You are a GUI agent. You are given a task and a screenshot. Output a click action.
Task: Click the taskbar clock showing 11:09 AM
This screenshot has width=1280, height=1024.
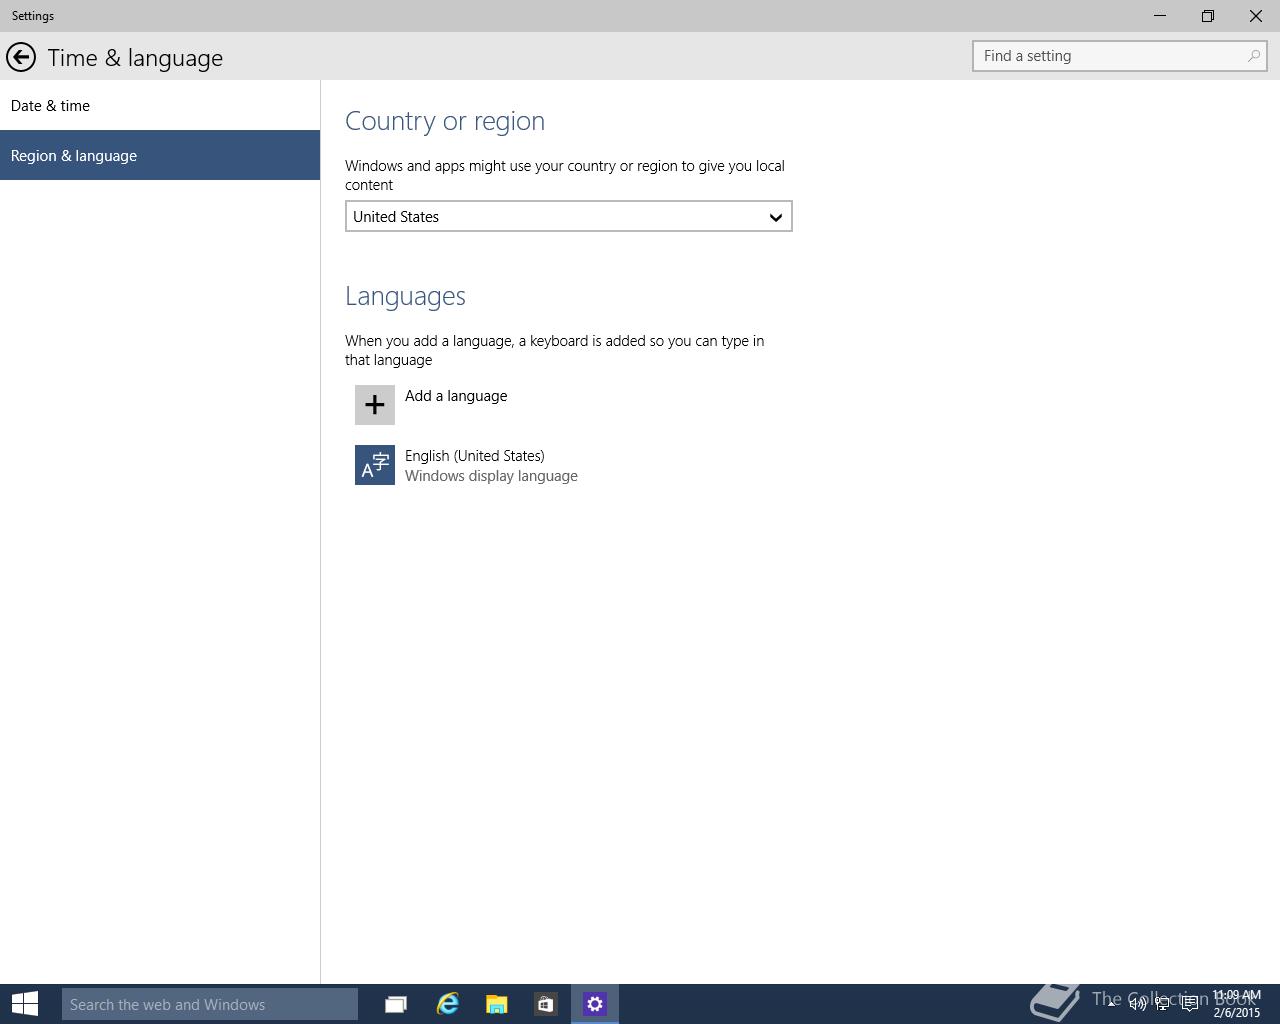click(x=1237, y=1004)
